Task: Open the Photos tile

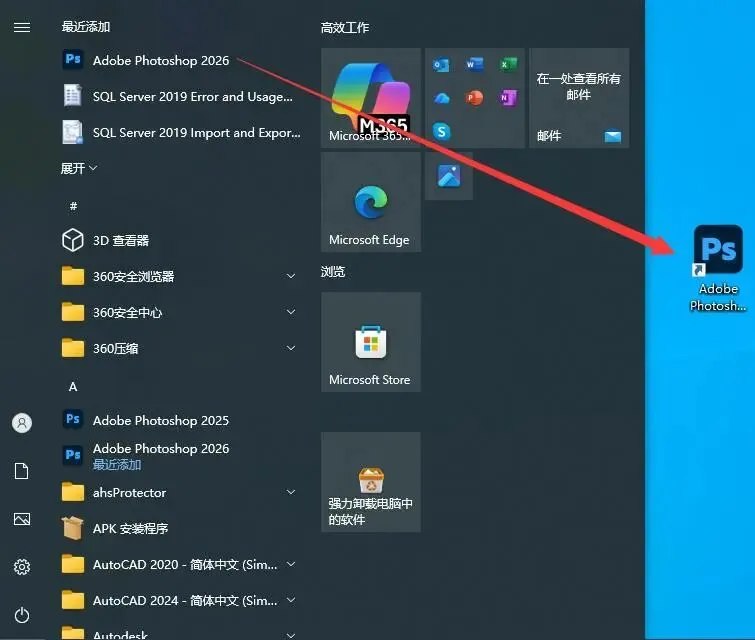Action: click(449, 176)
